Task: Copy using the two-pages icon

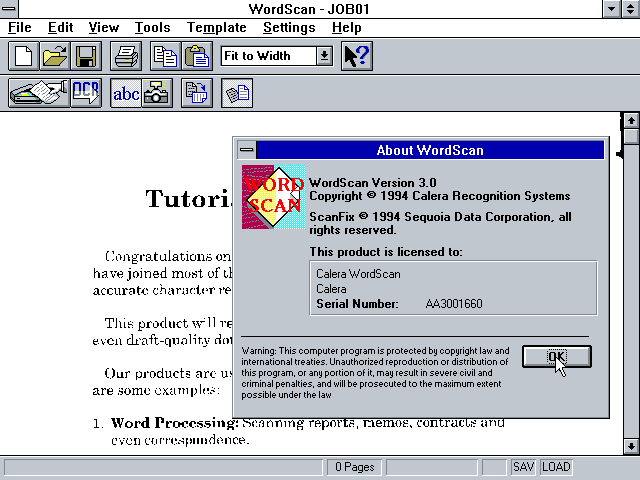Action: [165, 56]
